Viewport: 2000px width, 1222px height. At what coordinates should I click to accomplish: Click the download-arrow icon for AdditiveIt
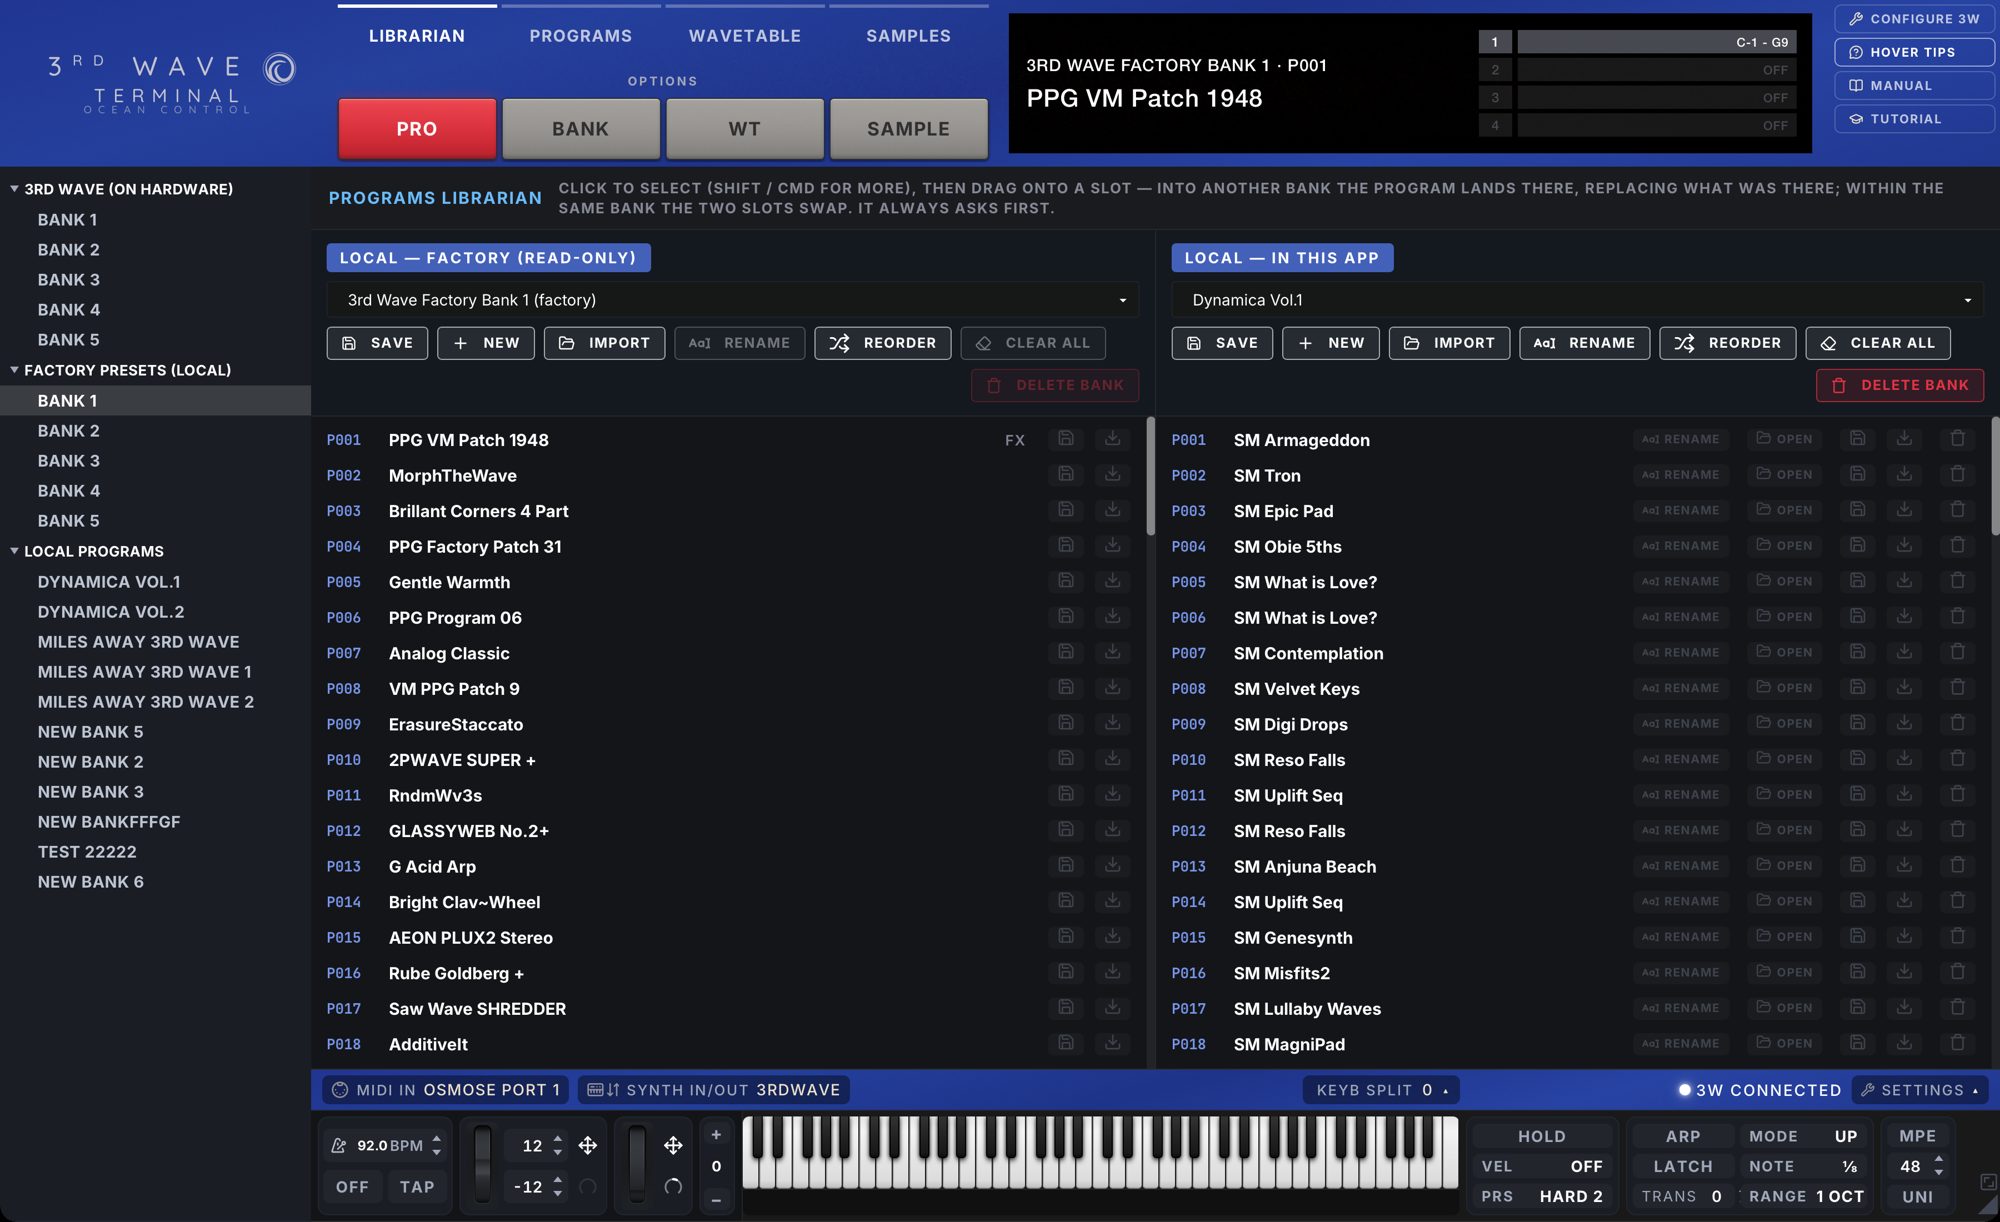[1112, 1043]
